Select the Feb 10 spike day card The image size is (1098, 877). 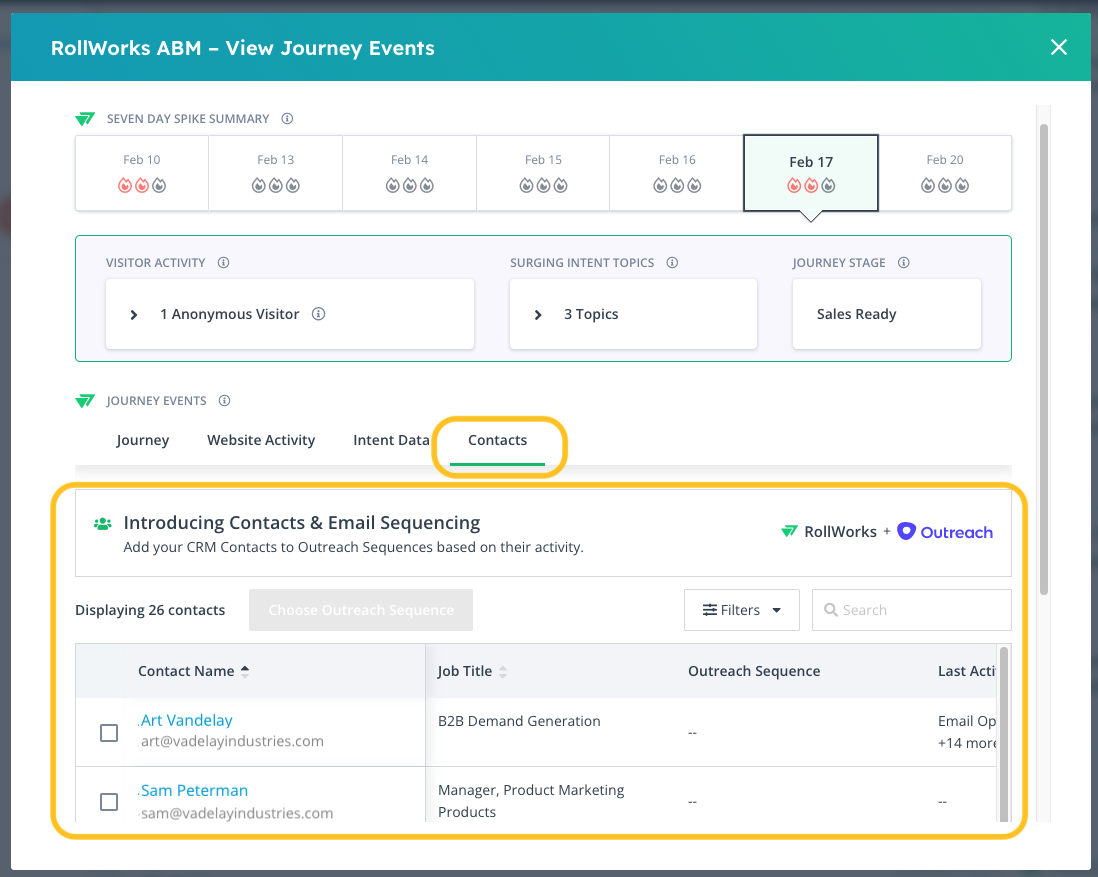click(142, 173)
